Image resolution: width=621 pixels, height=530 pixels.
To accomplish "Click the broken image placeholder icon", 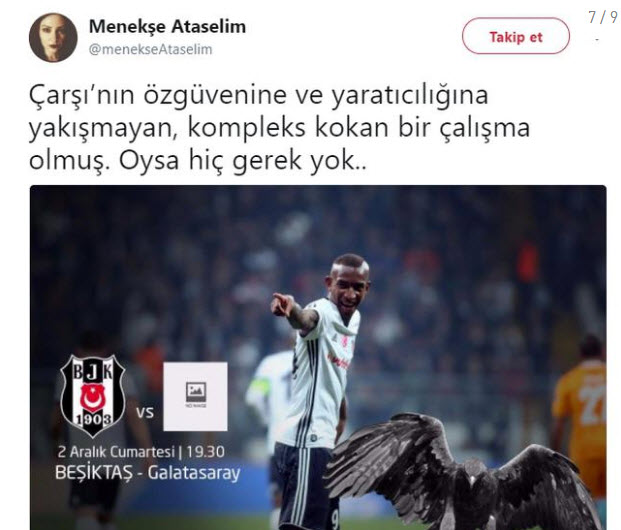I will click(x=196, y=396).
